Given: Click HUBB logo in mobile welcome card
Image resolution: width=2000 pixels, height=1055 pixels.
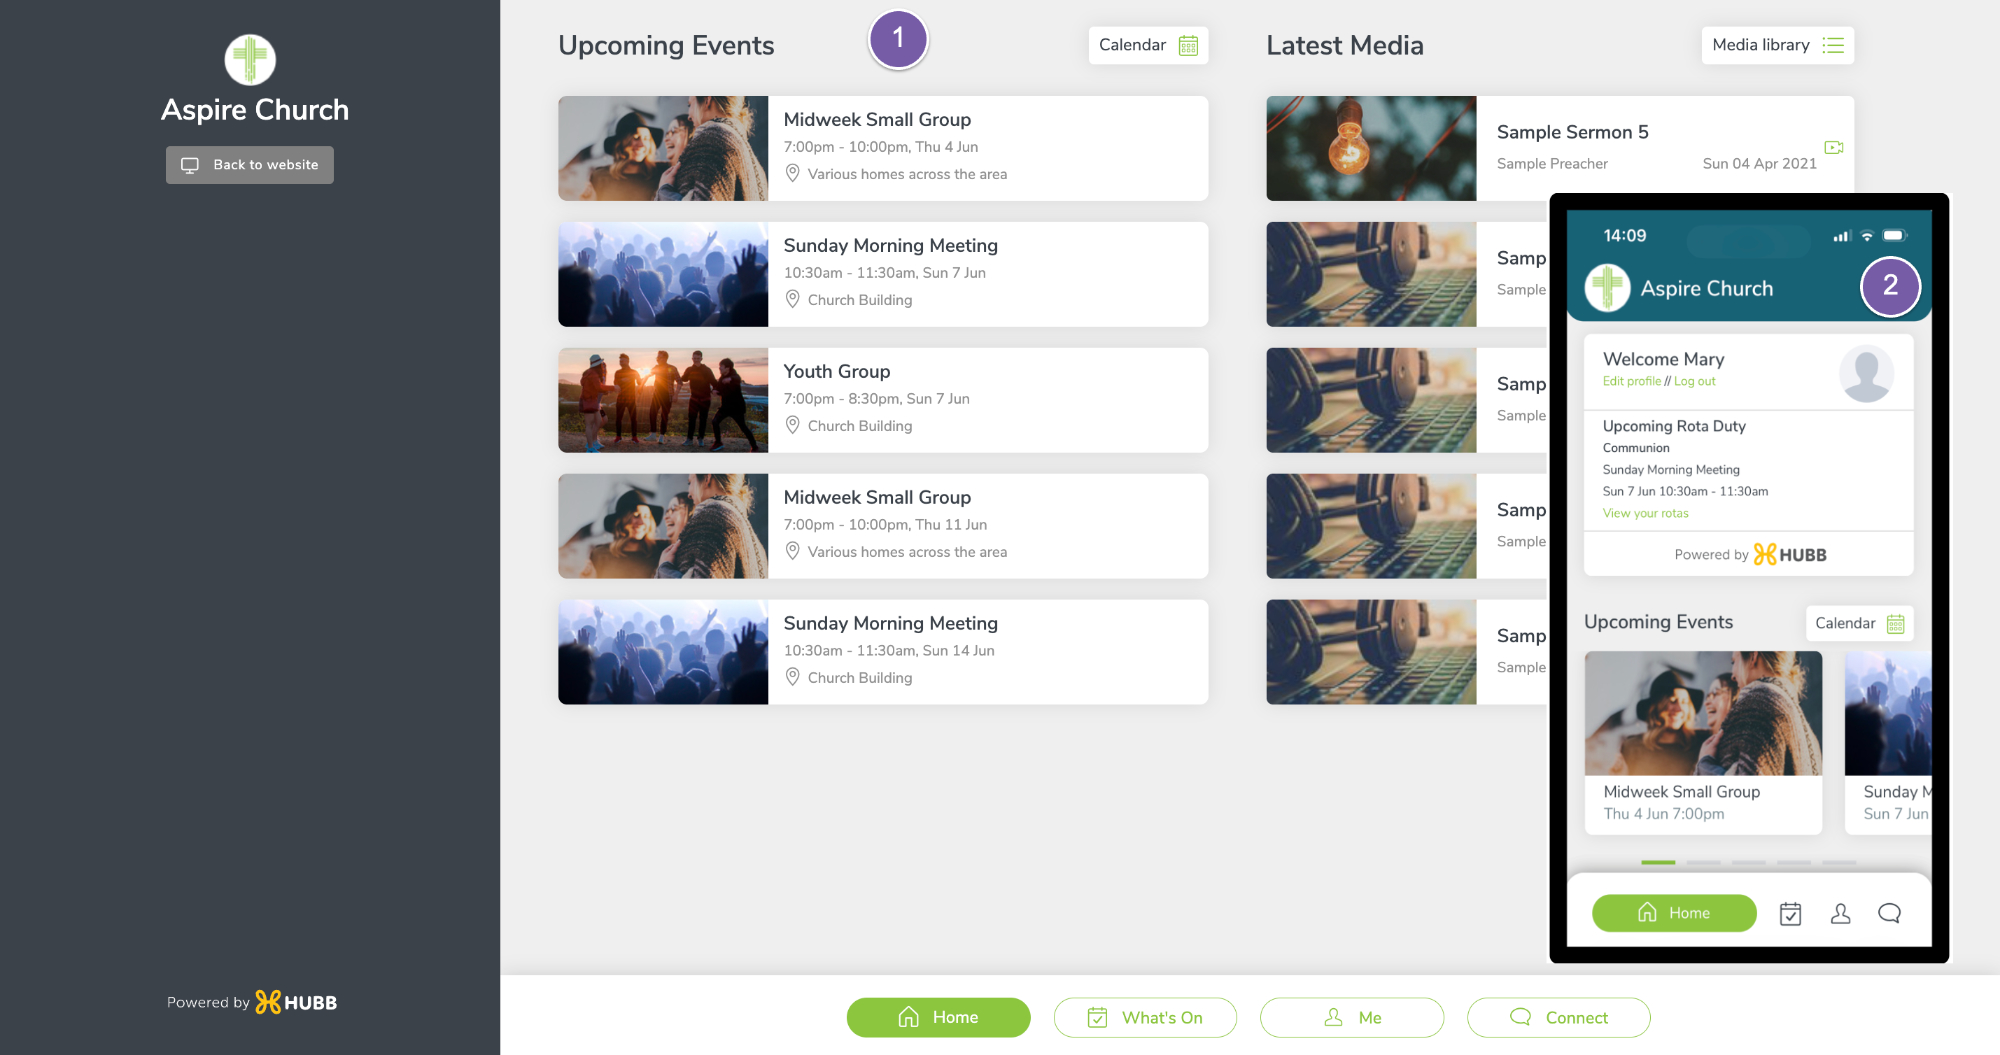Looking at the screenshot, I should tap(1790, 554).
